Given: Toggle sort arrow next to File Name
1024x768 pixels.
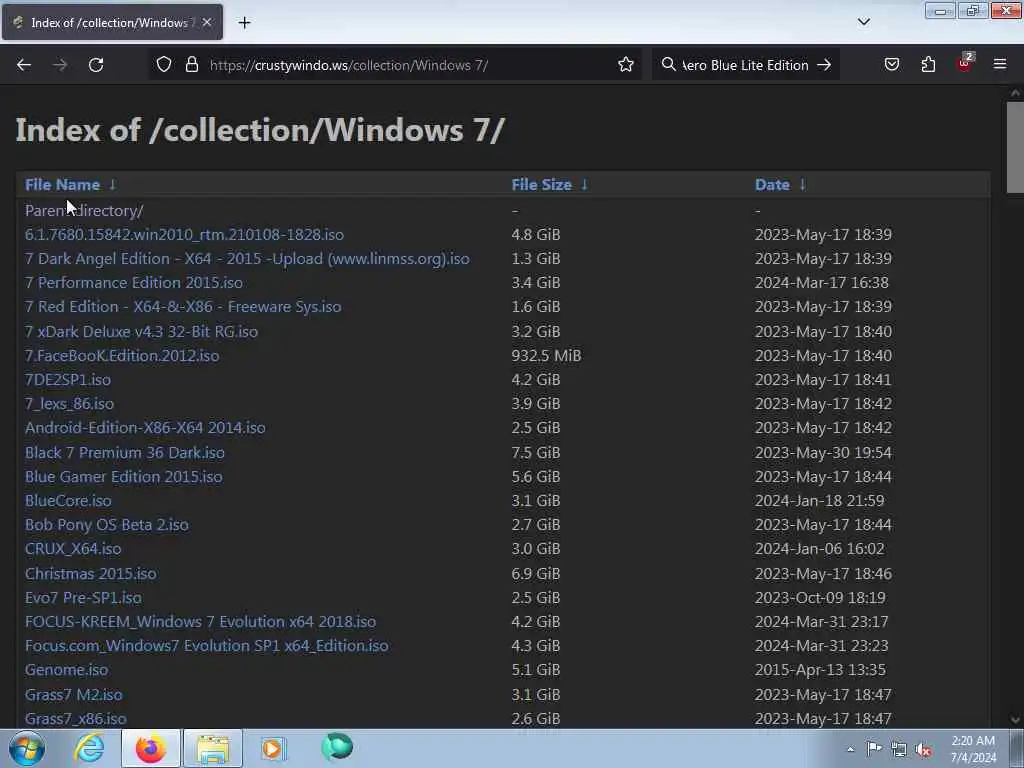Looking at the screenshot, I should (x=112, y=185).
